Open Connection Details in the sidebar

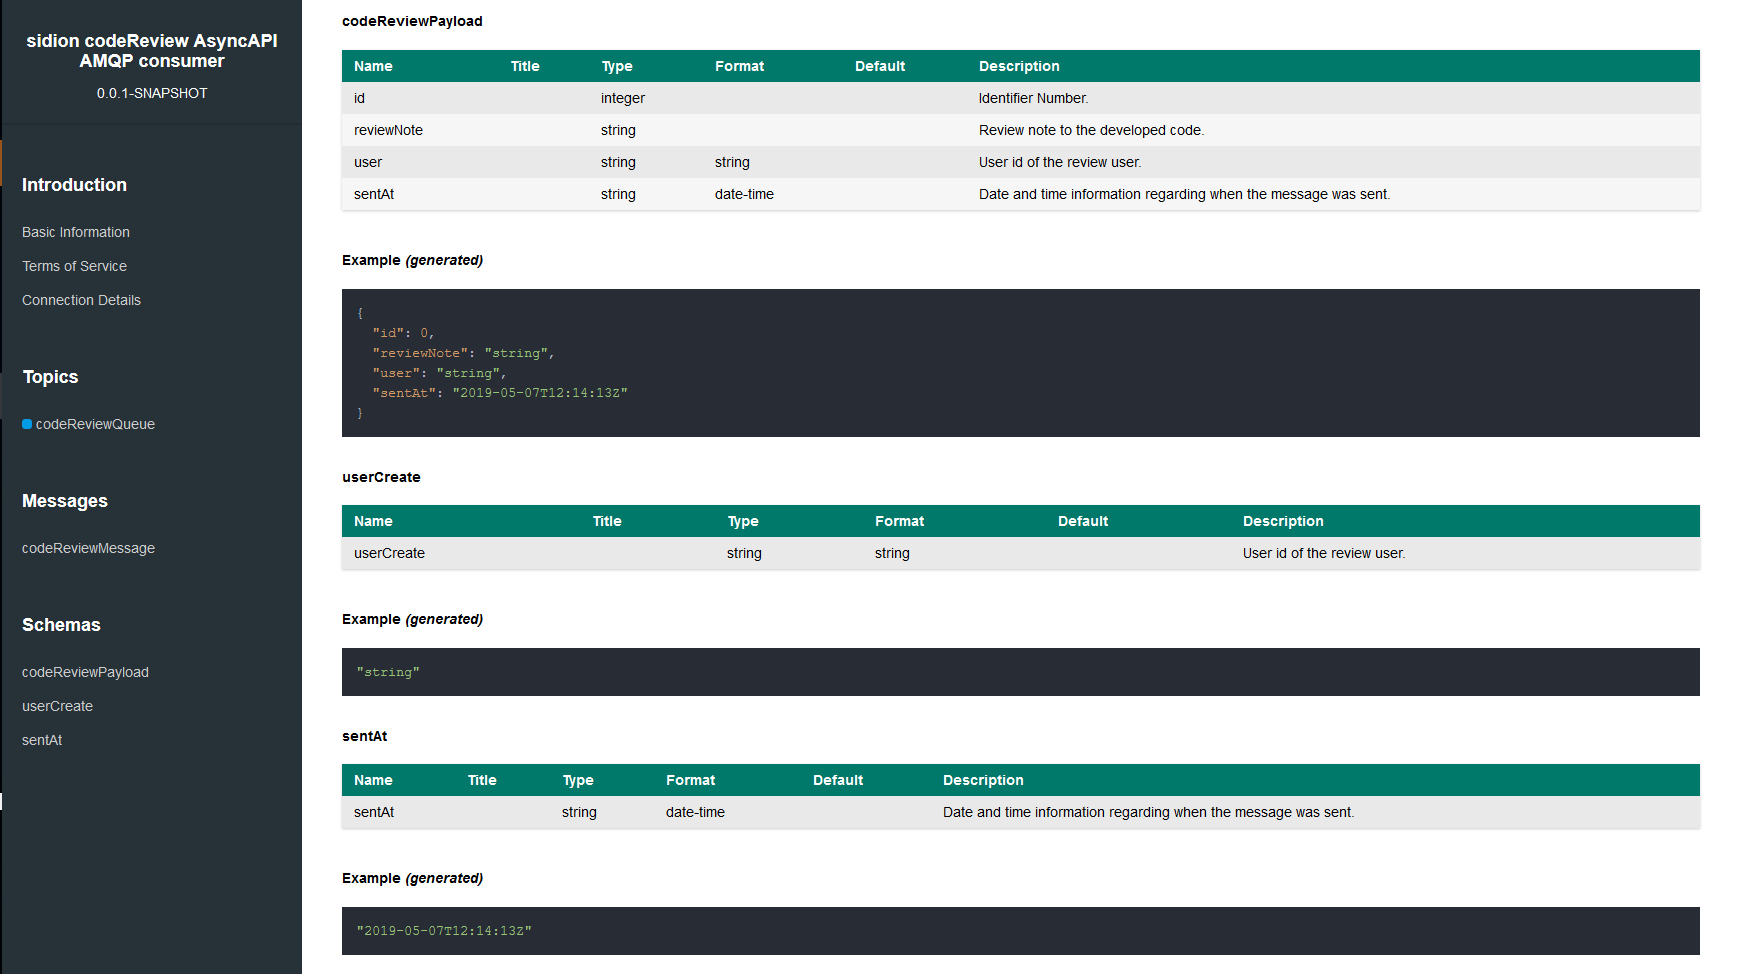(x=81, y=300)
